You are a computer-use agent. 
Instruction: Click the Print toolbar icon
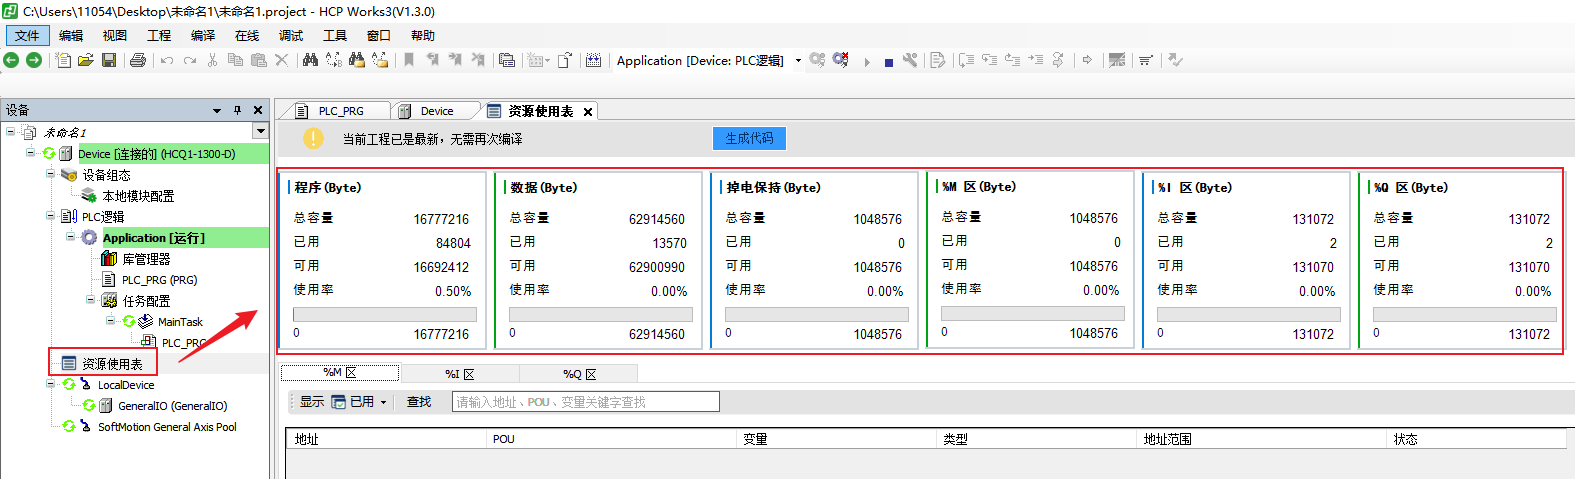[x=138, y=60]
